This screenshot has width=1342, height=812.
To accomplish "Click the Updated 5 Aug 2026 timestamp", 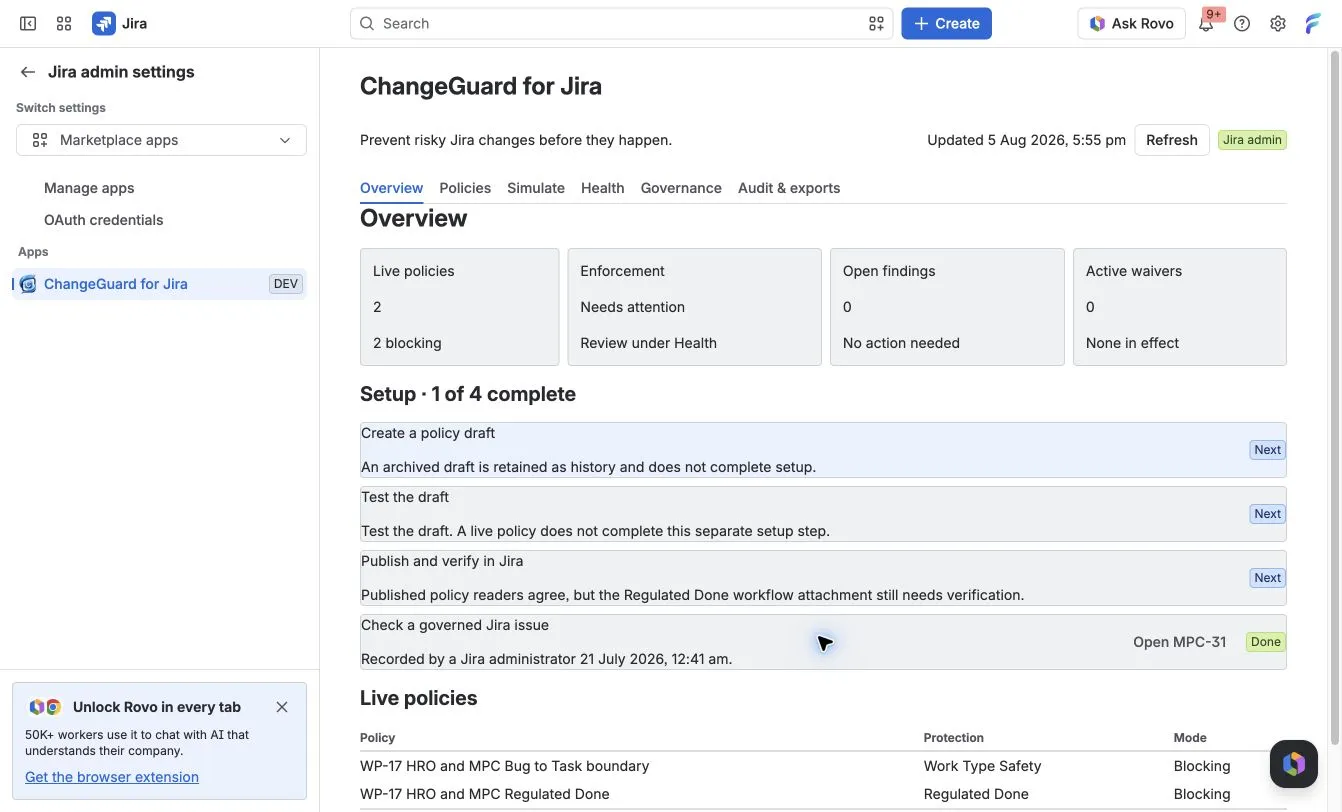I will (1026, 140).
